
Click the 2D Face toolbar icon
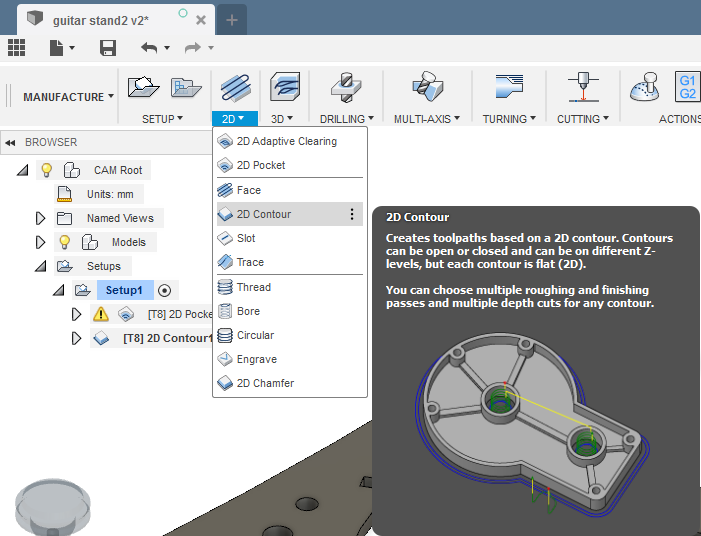tap(236, 87)
